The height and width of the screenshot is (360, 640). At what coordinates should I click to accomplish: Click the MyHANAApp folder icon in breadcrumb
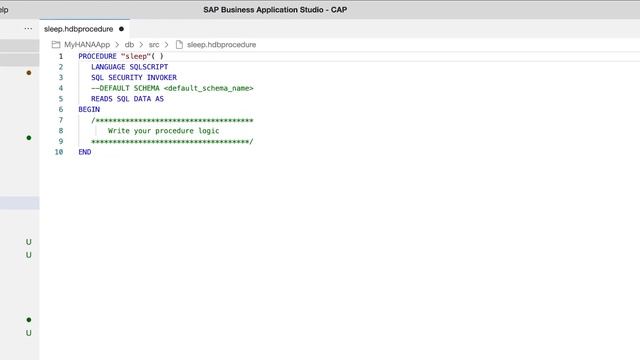click(x=56, y=44)
